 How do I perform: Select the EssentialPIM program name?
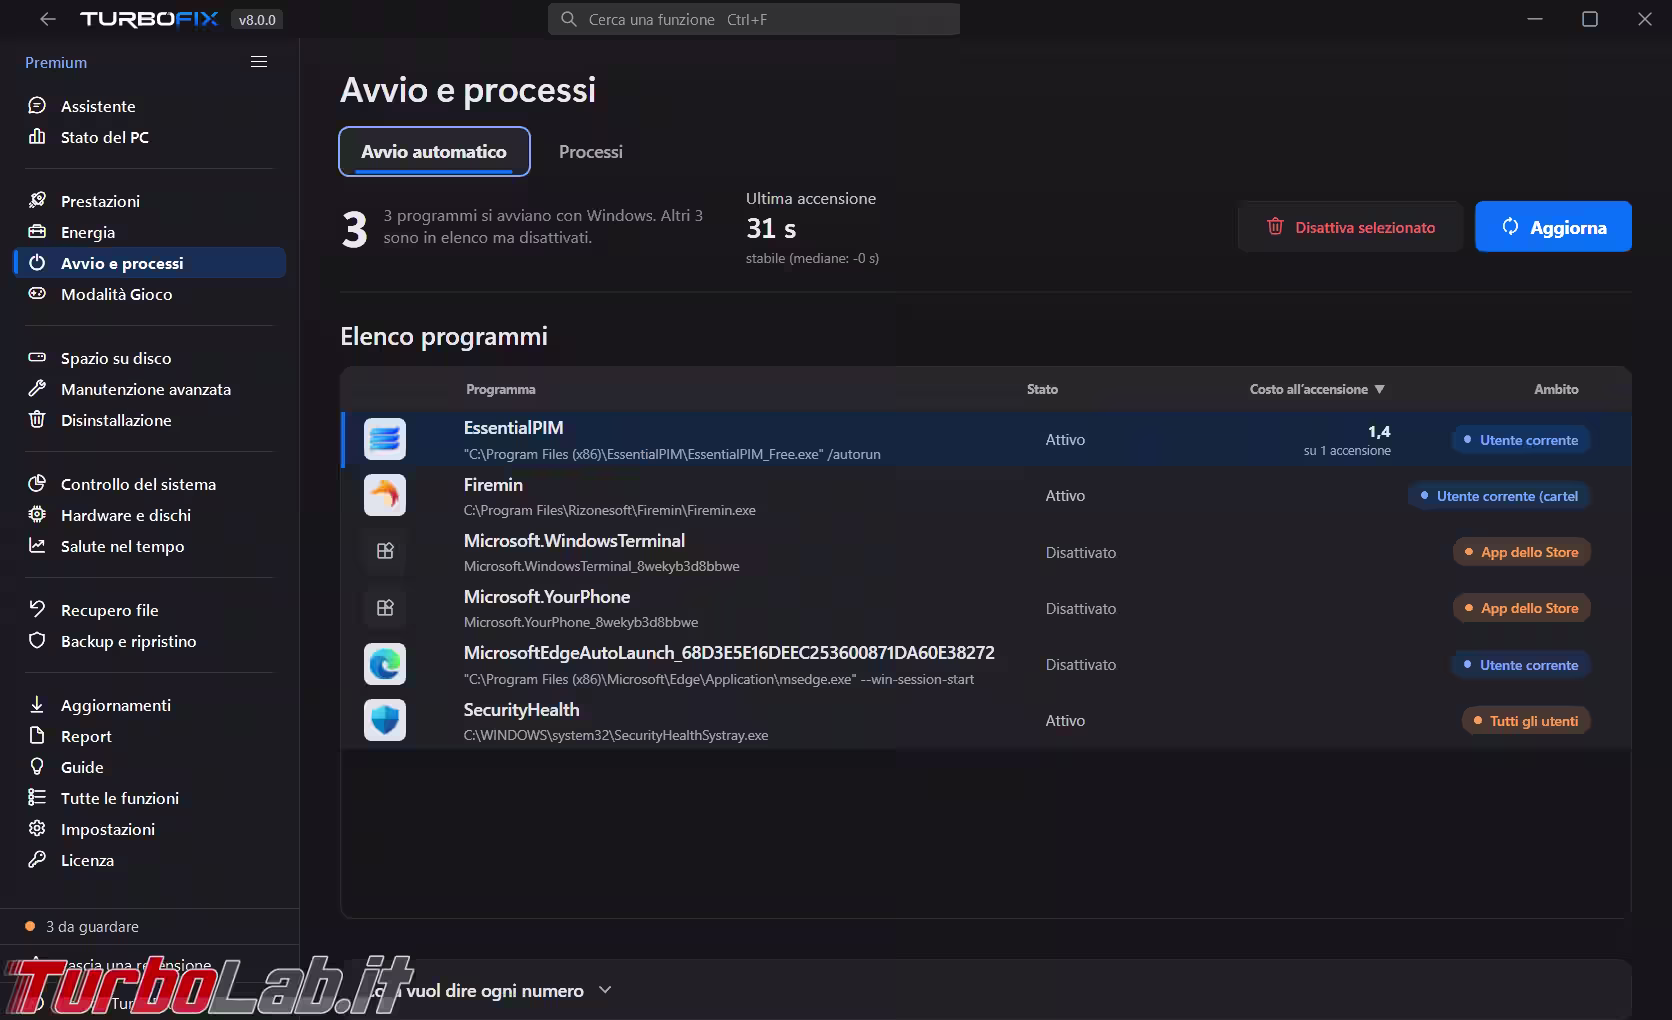click(514, 428)
